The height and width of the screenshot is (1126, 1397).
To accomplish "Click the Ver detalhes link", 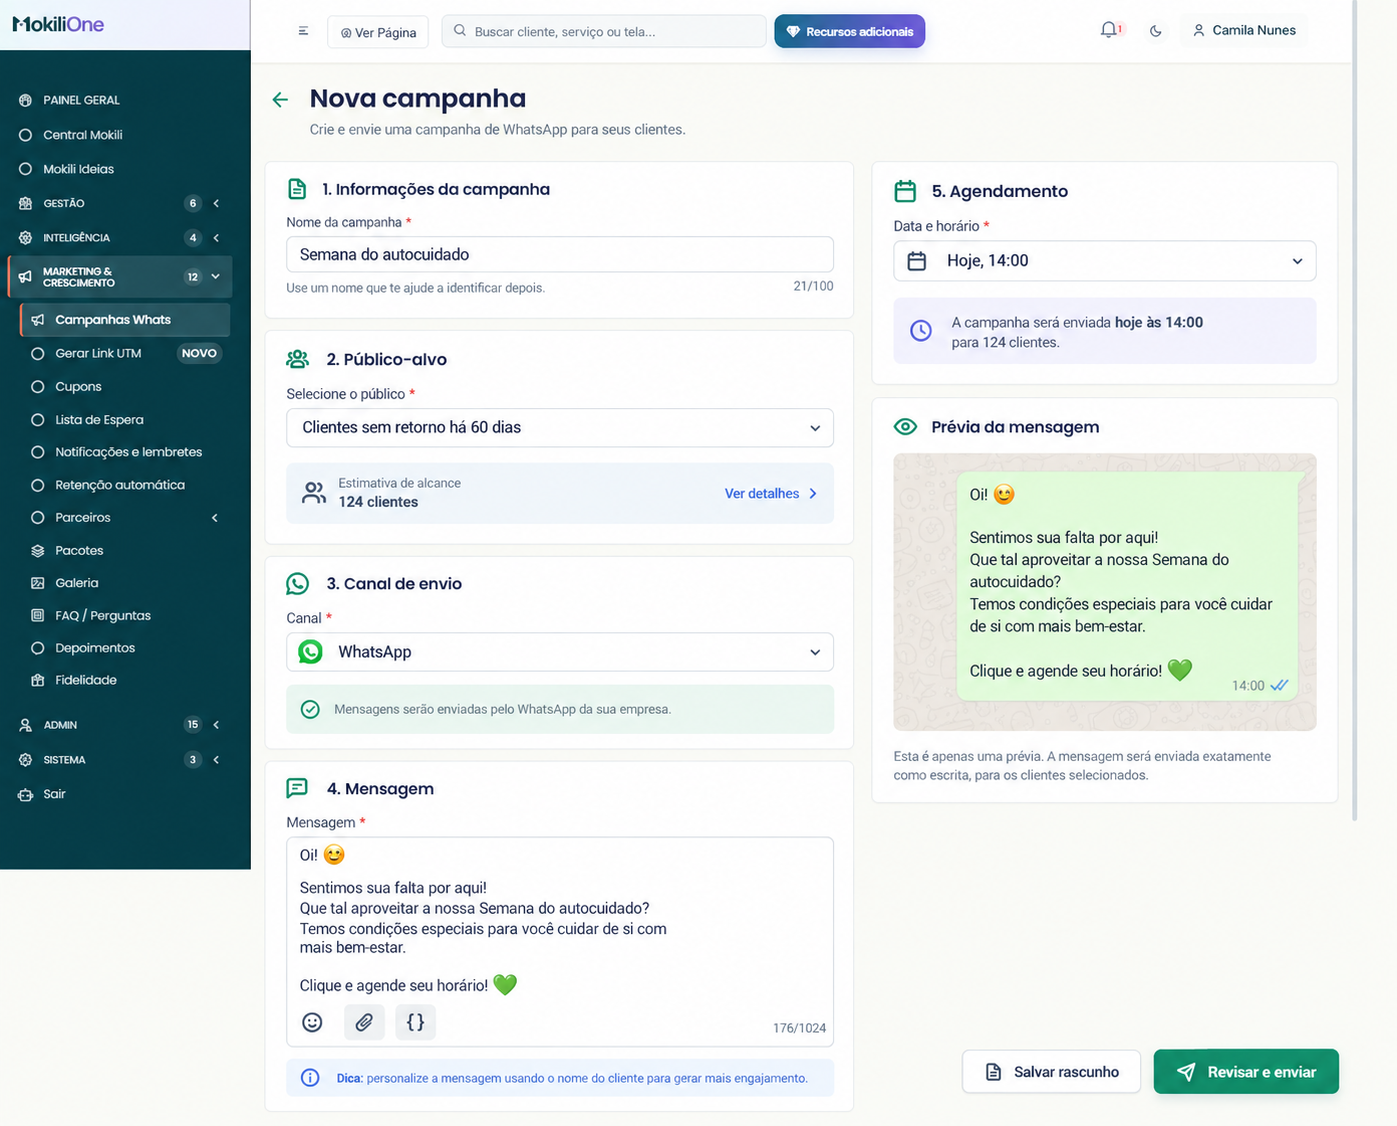I will 771,494.
